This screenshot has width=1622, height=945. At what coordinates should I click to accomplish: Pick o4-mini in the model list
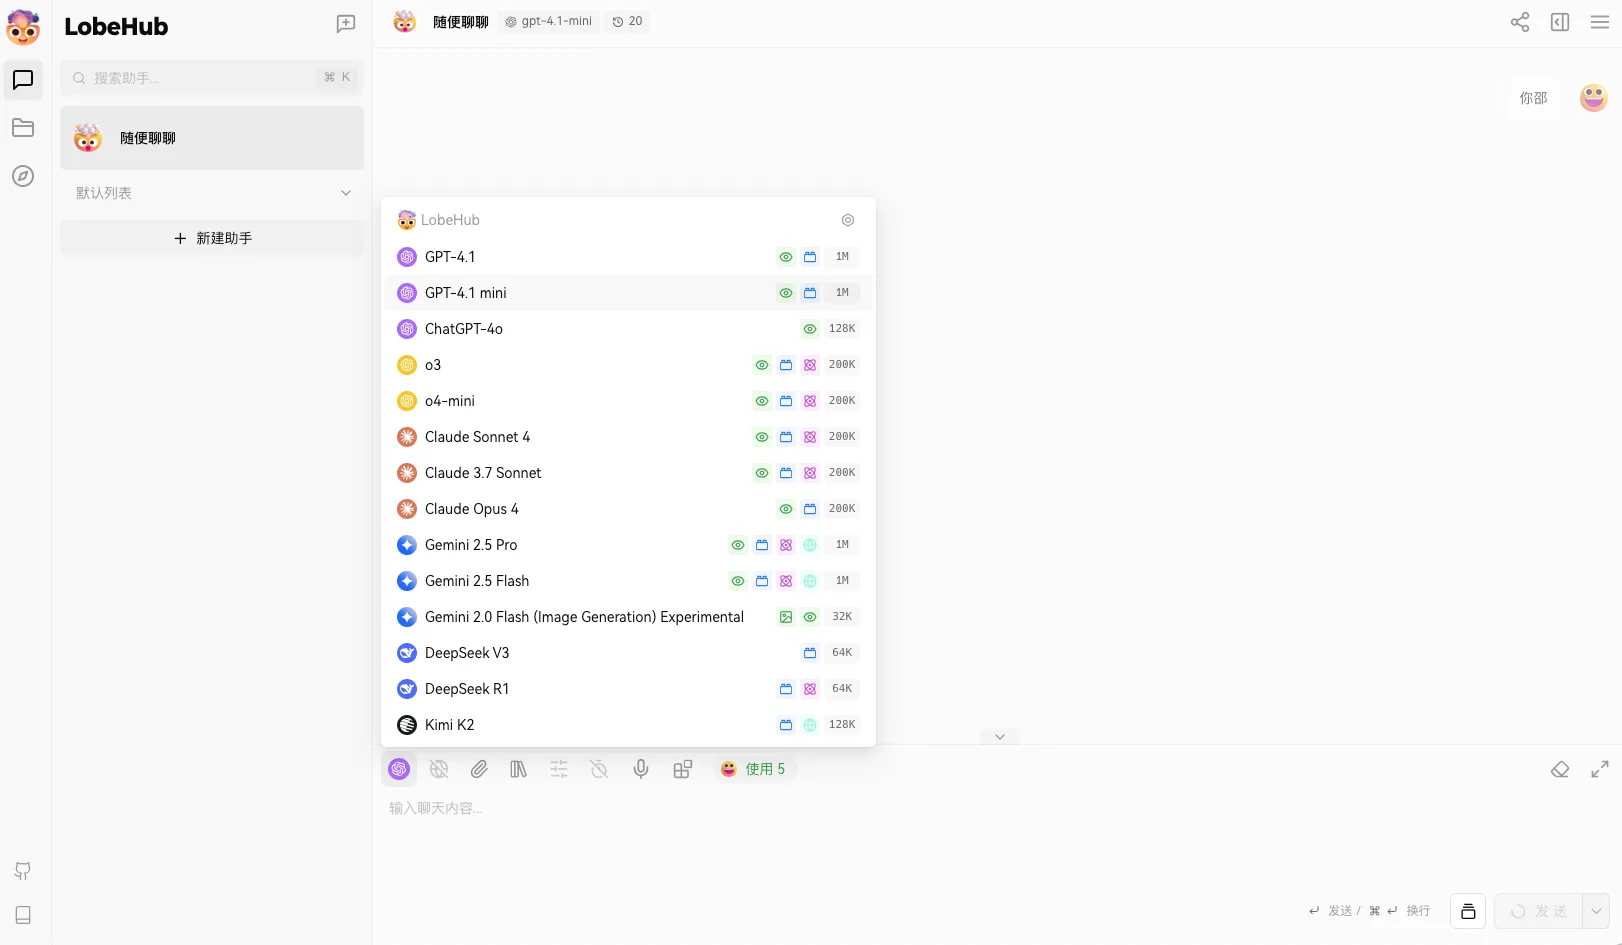pyautogui.click(x=628, y=401)
